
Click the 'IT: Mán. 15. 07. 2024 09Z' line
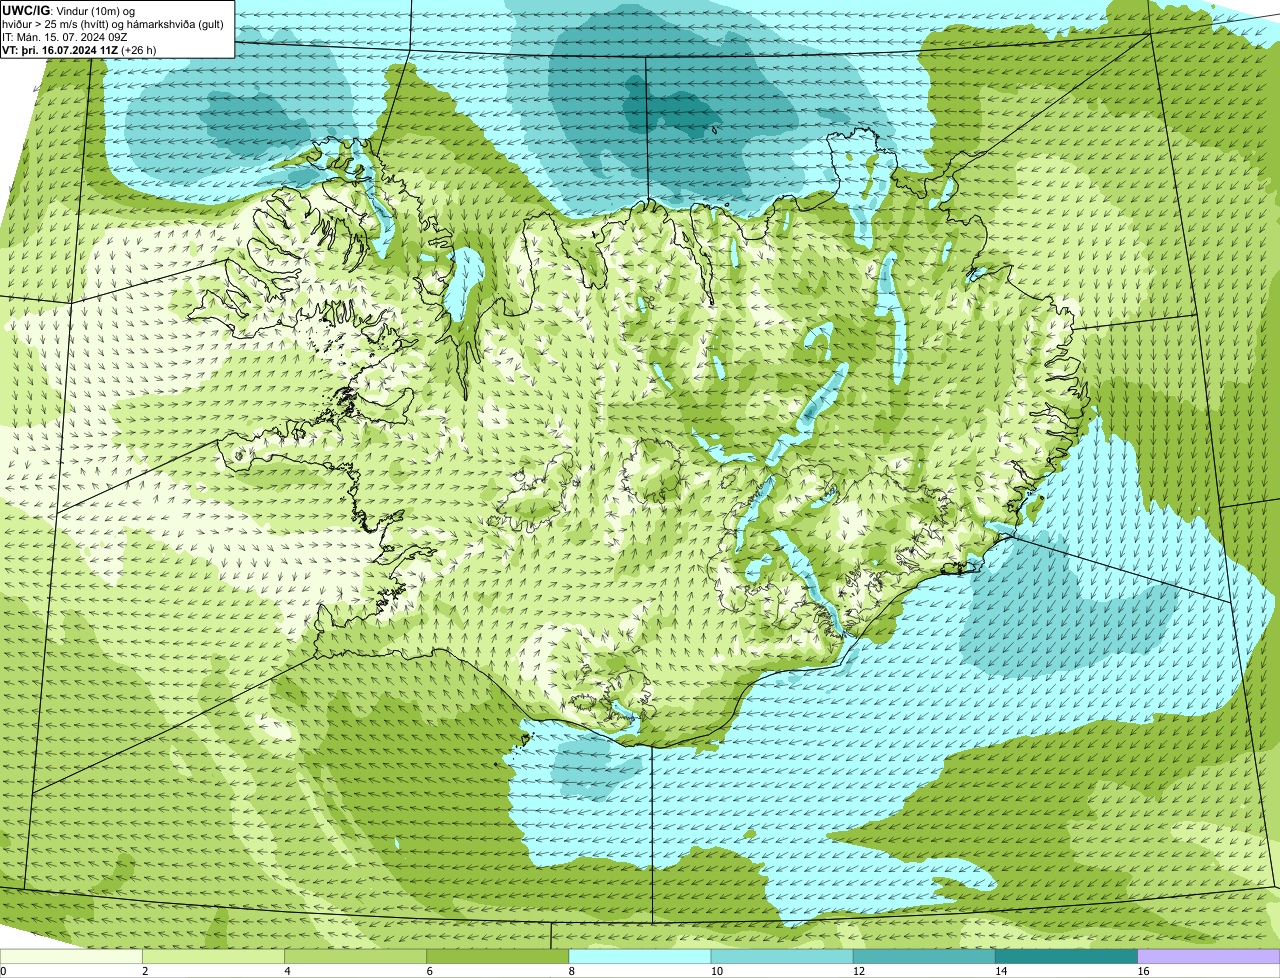65,37
